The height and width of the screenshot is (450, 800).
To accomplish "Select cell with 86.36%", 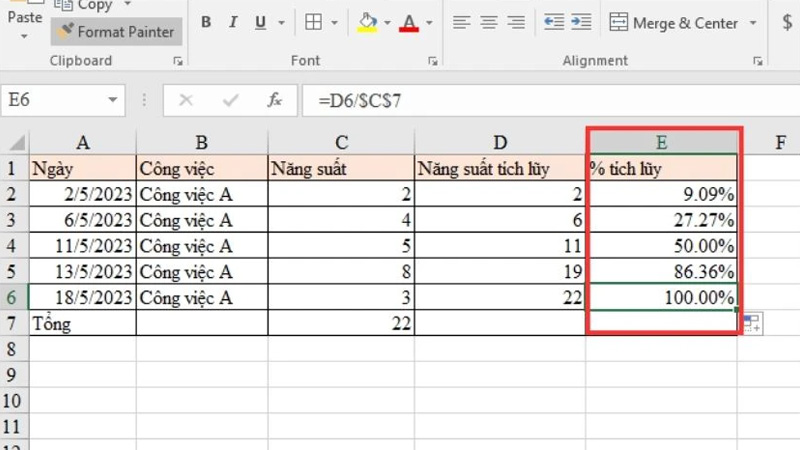I will pyautogui.click(x=662, y=271).
